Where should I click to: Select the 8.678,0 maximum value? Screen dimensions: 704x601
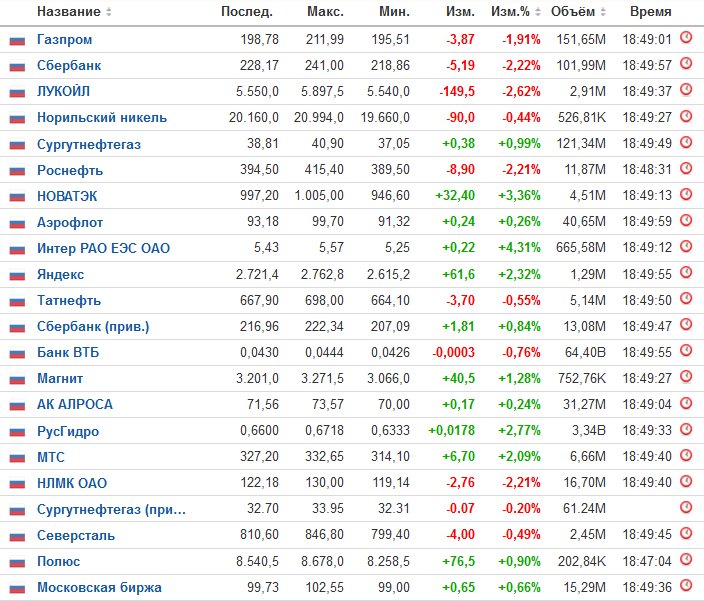[322, 562]
